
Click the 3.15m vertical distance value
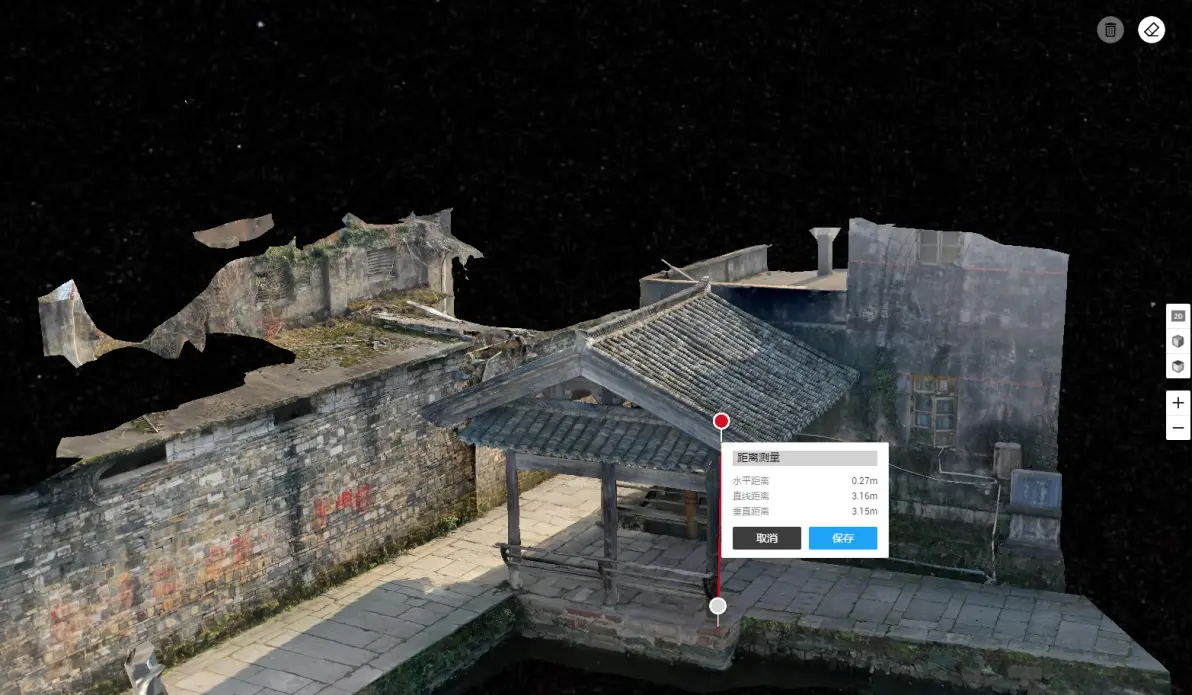[863, 511]
